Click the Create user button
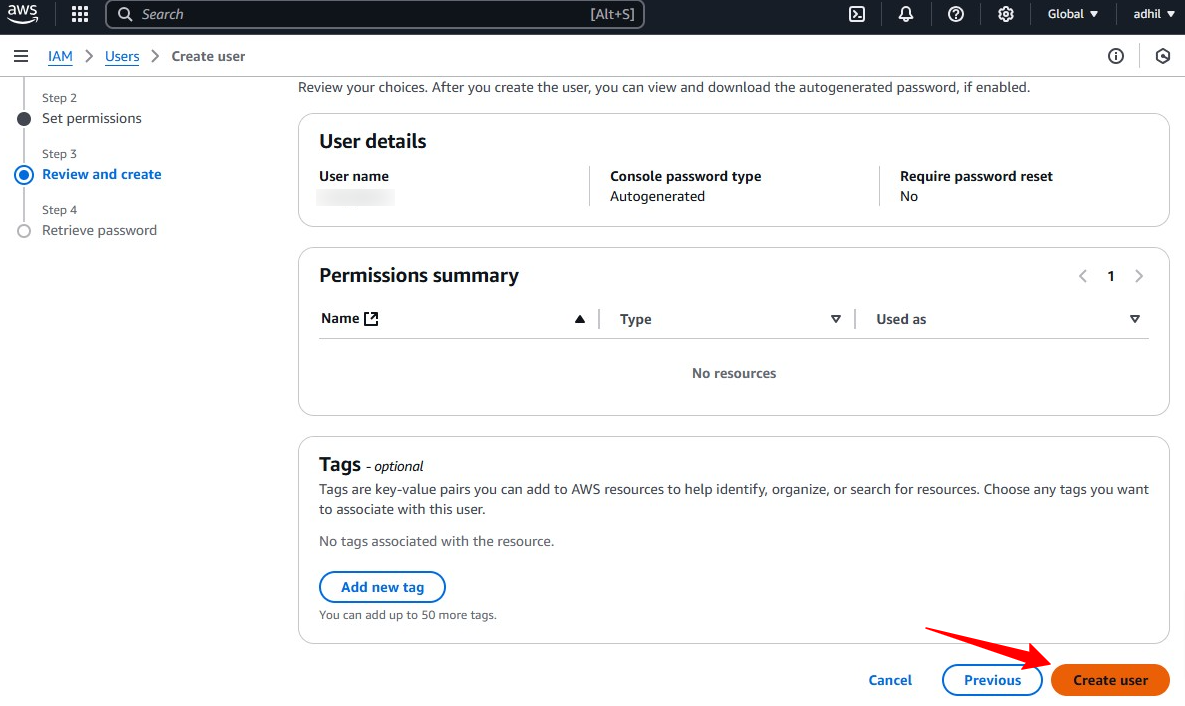This screenshot has height=706, width=1185. coord(1110,680)
